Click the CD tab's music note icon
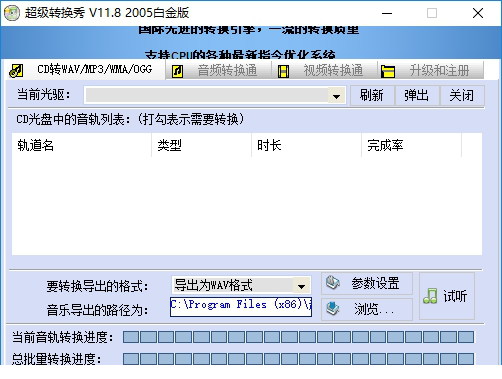This screenshot has height=379, width=502. [16, 71]
